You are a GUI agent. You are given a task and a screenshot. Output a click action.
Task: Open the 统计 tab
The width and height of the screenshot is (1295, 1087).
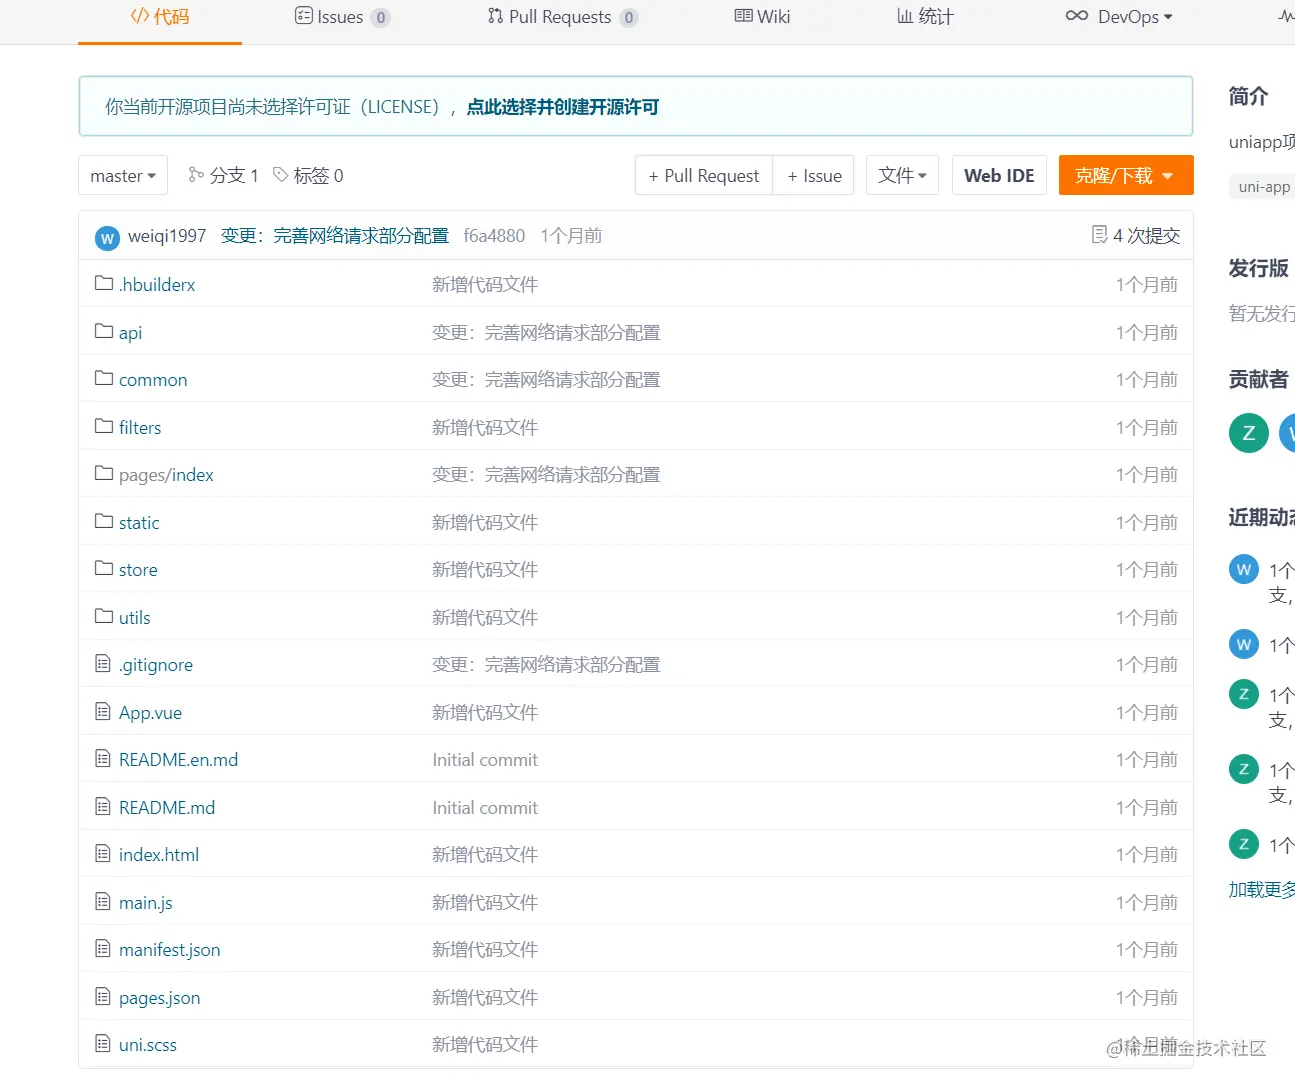point(925,17)
